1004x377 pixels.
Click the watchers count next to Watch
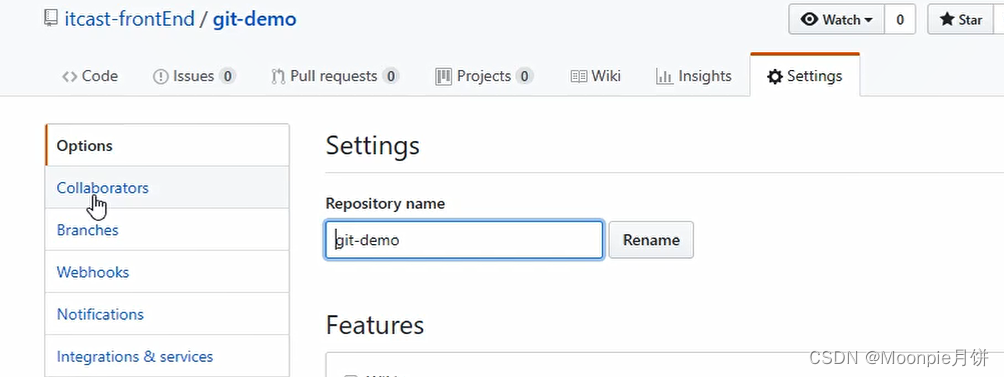pyautogui.click(x=900, y=20)
